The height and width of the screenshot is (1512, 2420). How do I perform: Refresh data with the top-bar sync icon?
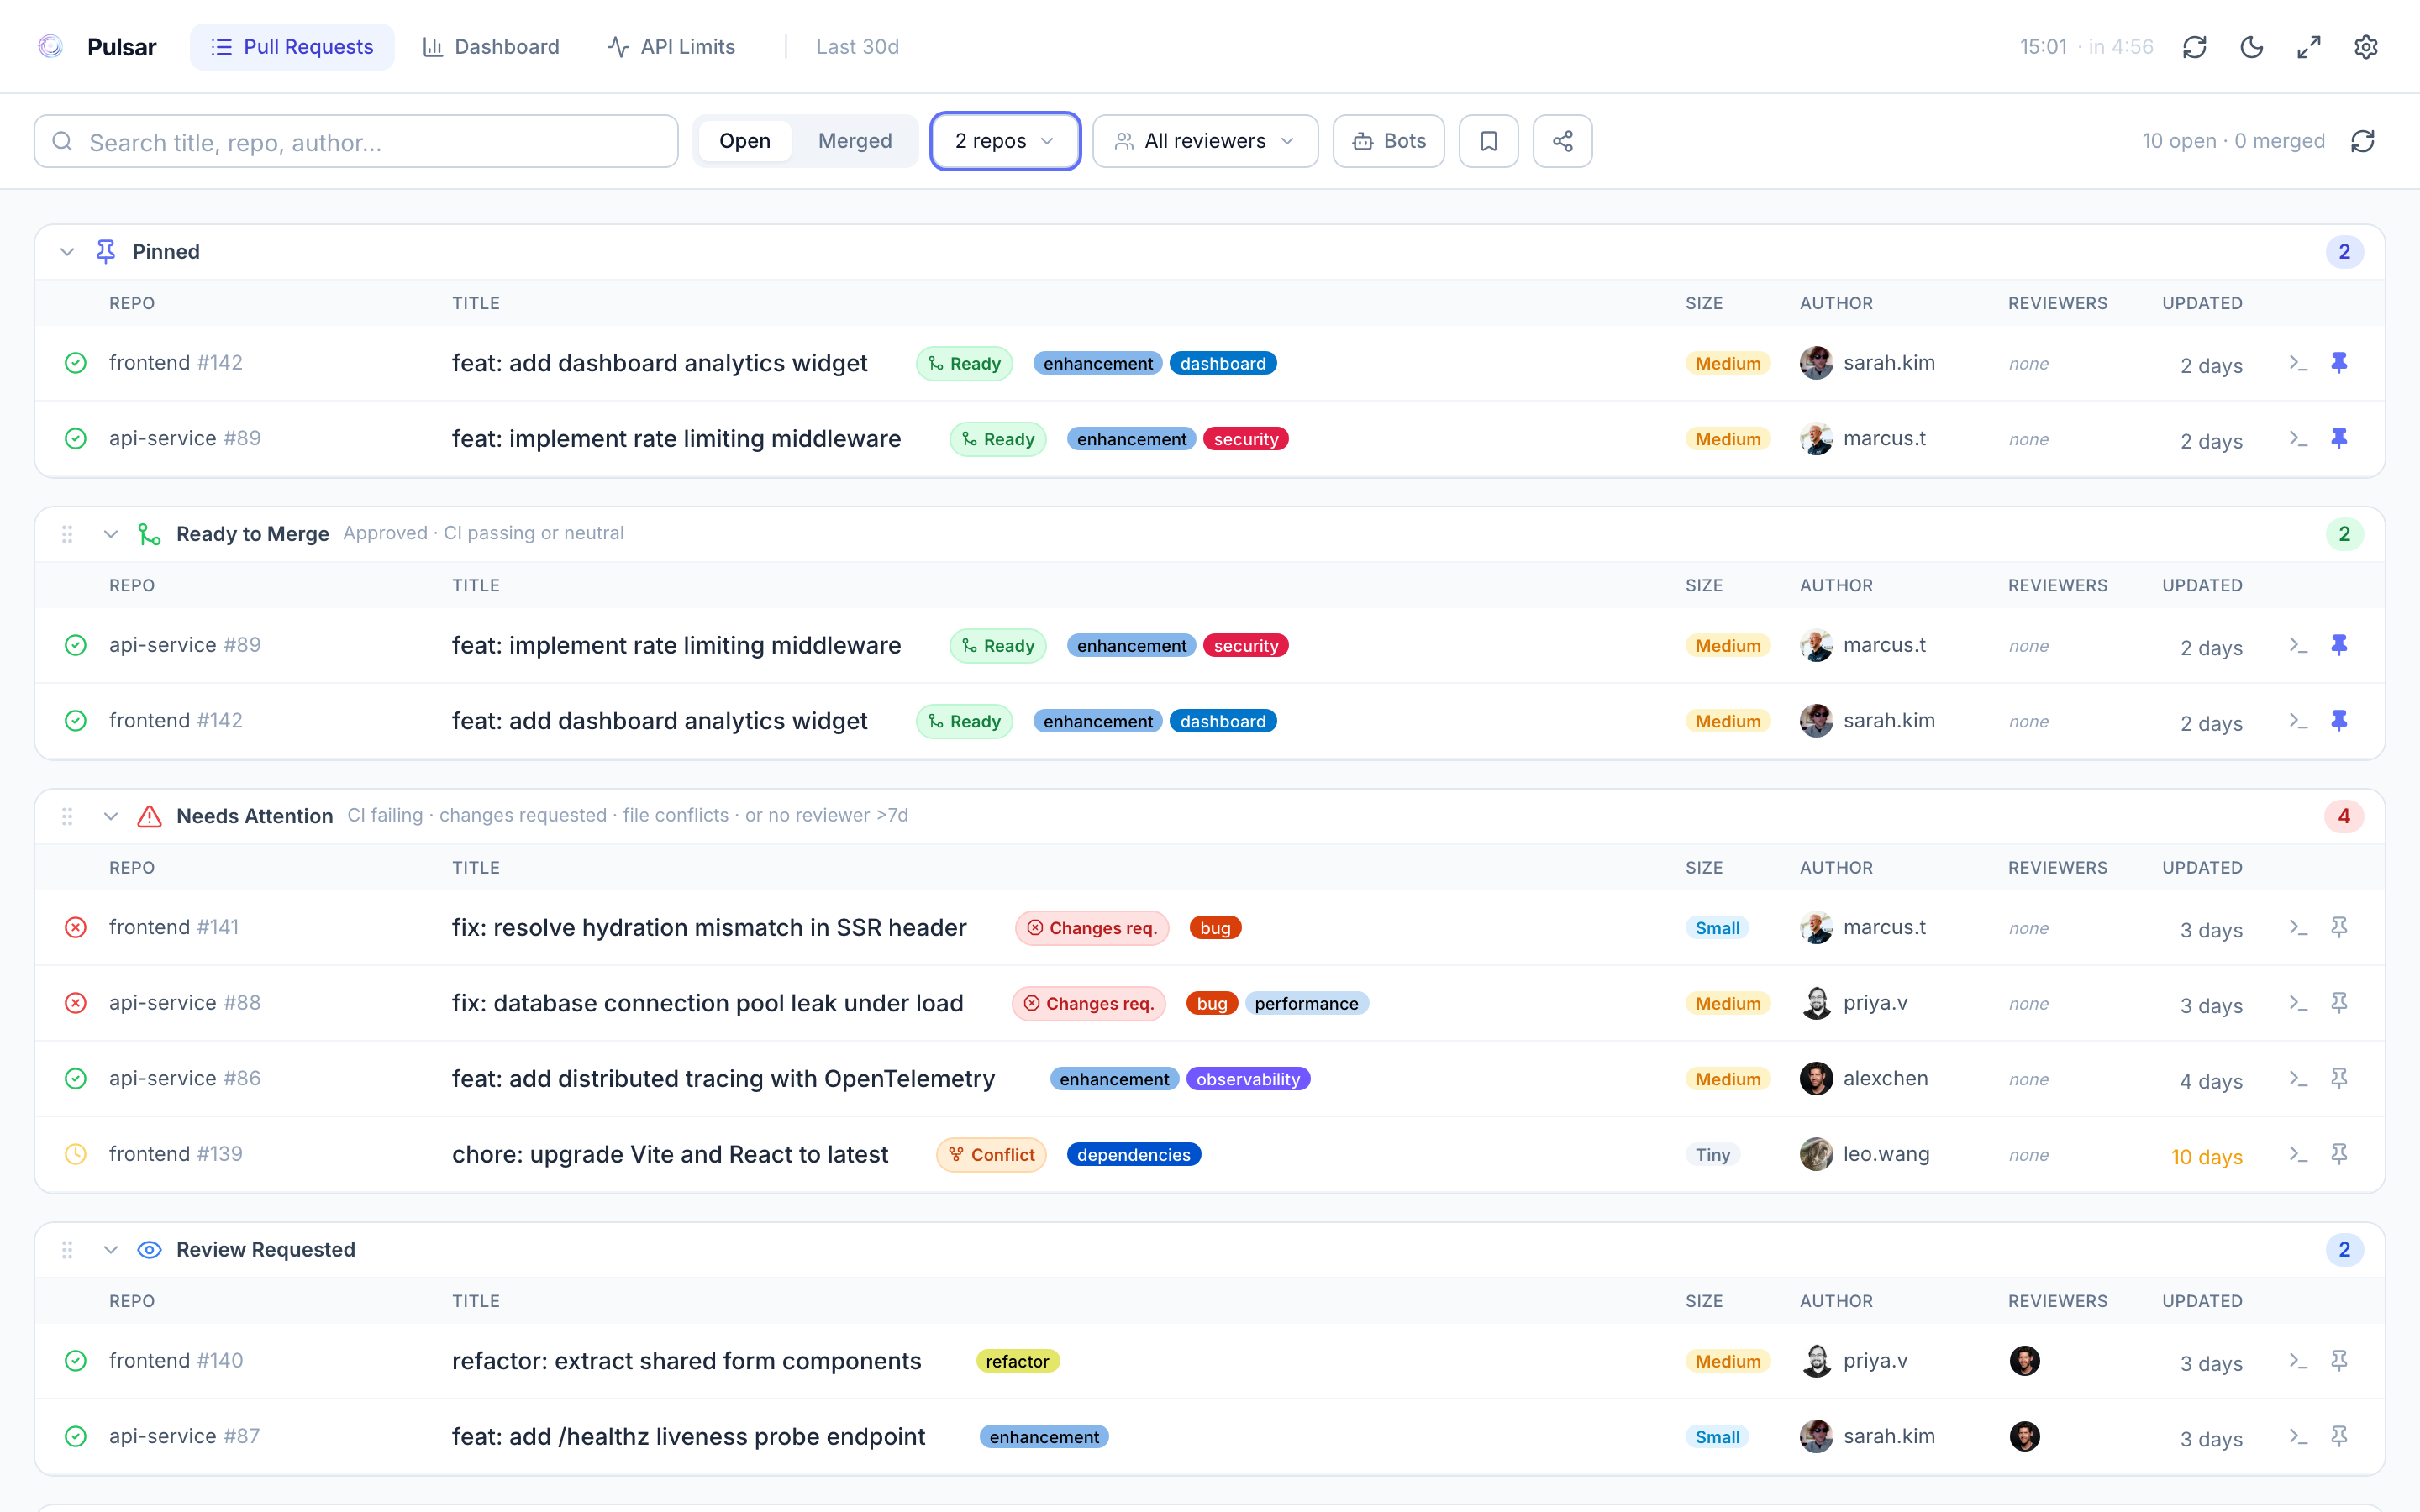[2195, 46]
